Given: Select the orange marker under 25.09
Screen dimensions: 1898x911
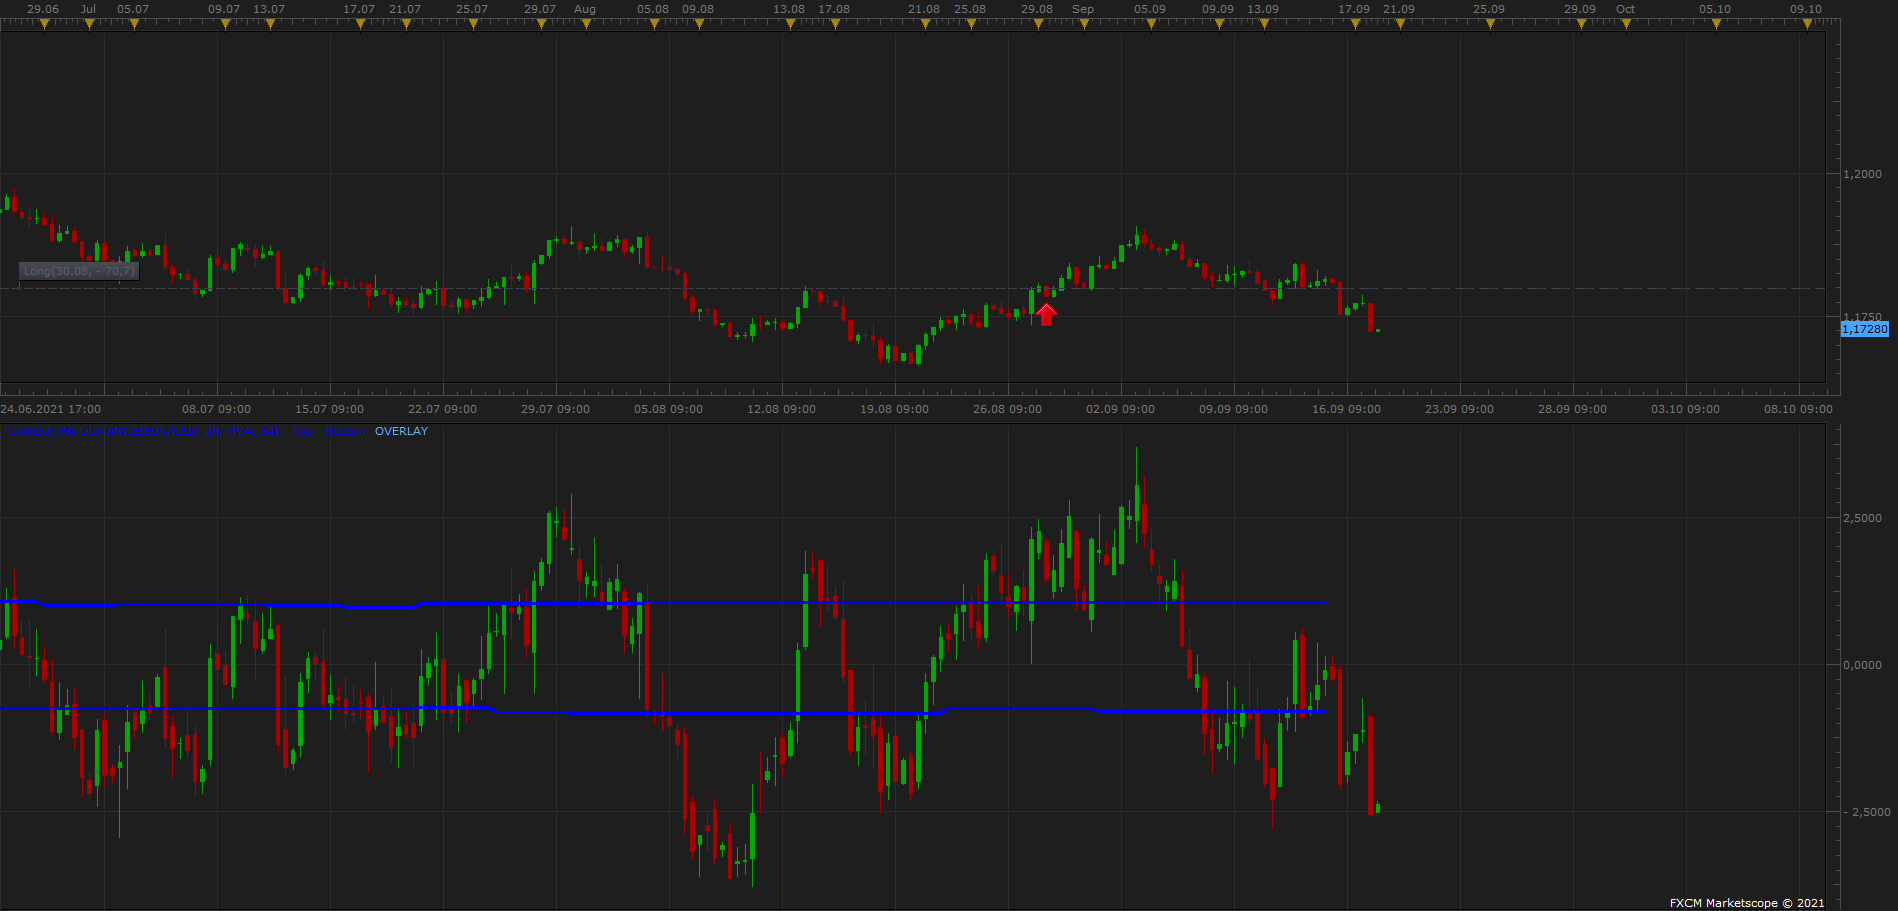Looking at the screenshot, I should coord(1490,25).
